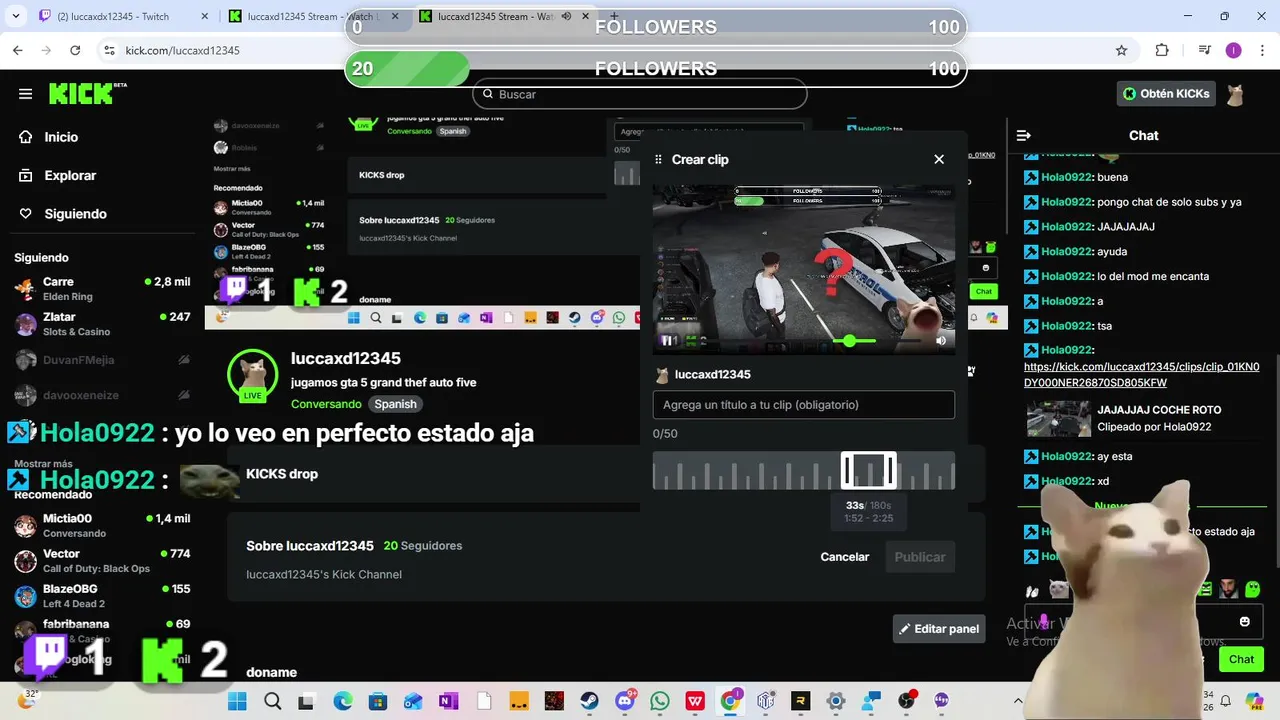Viewport: 1280px width, 720px height.
Task: Expand Mostrar más in following list
Action: tap(43, 464)
